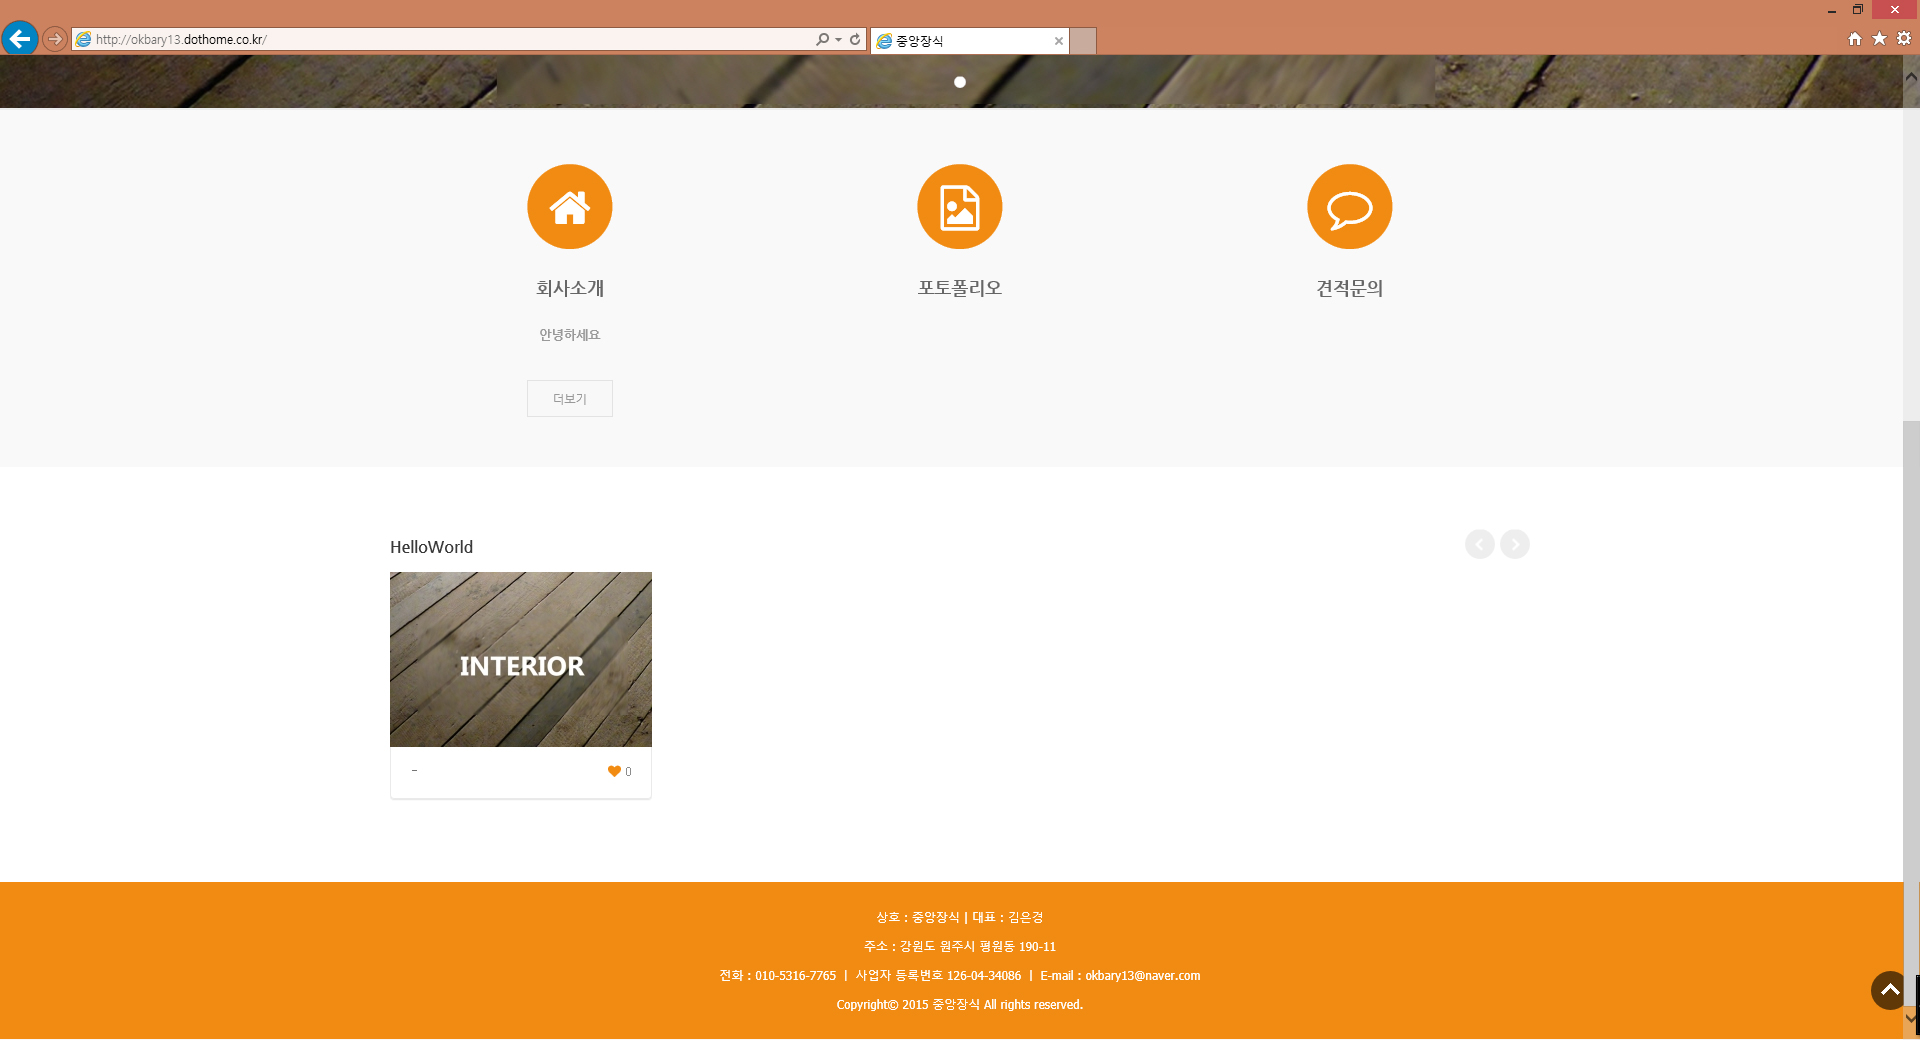
Task: Click the browser forward arrow
Action: tap(55, 39)
